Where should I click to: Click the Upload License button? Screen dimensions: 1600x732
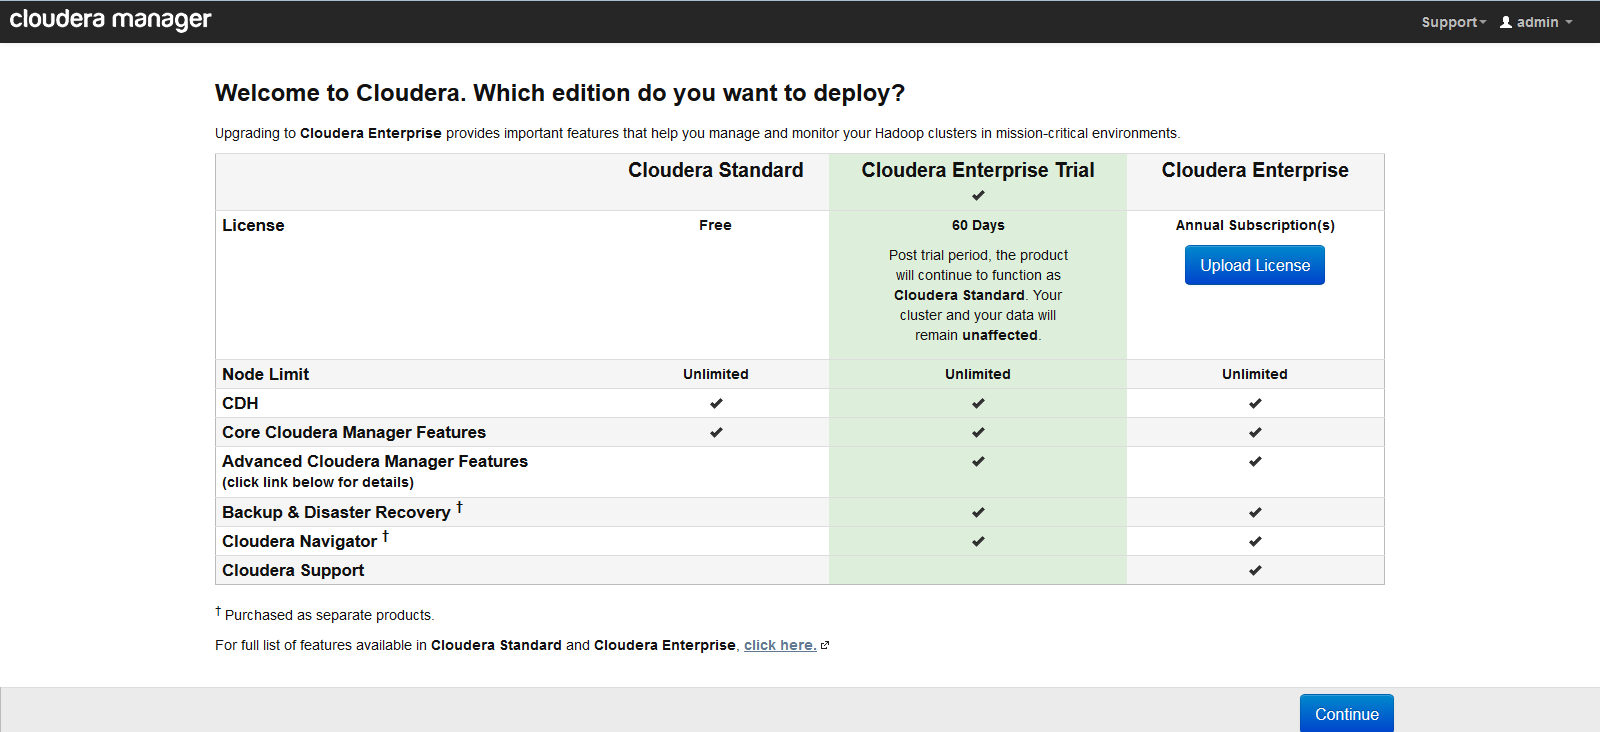tap(1255, 265)
